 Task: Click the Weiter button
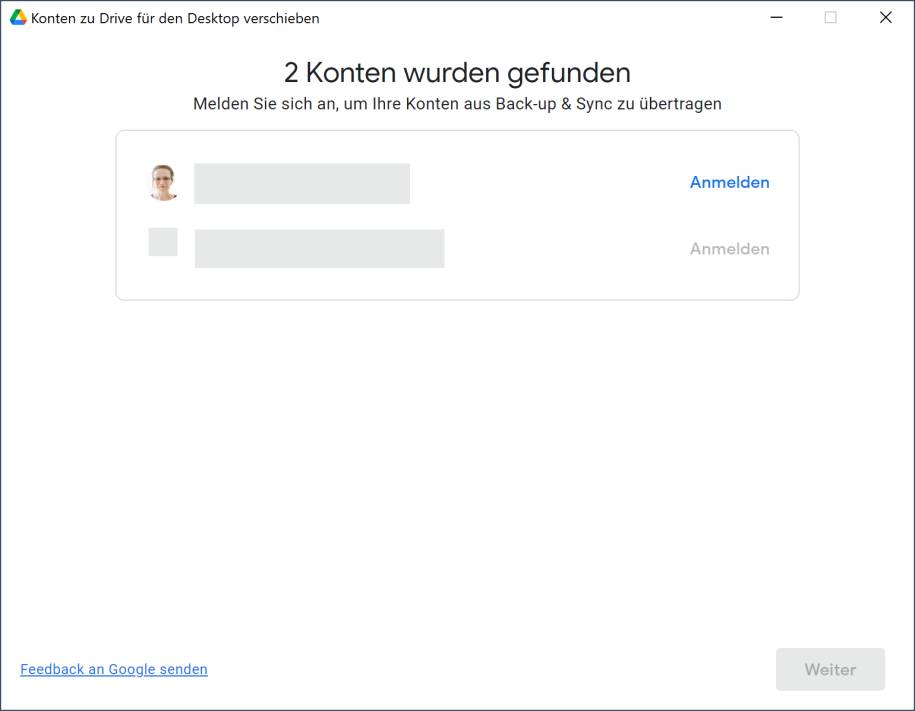(x=830, y=669)
